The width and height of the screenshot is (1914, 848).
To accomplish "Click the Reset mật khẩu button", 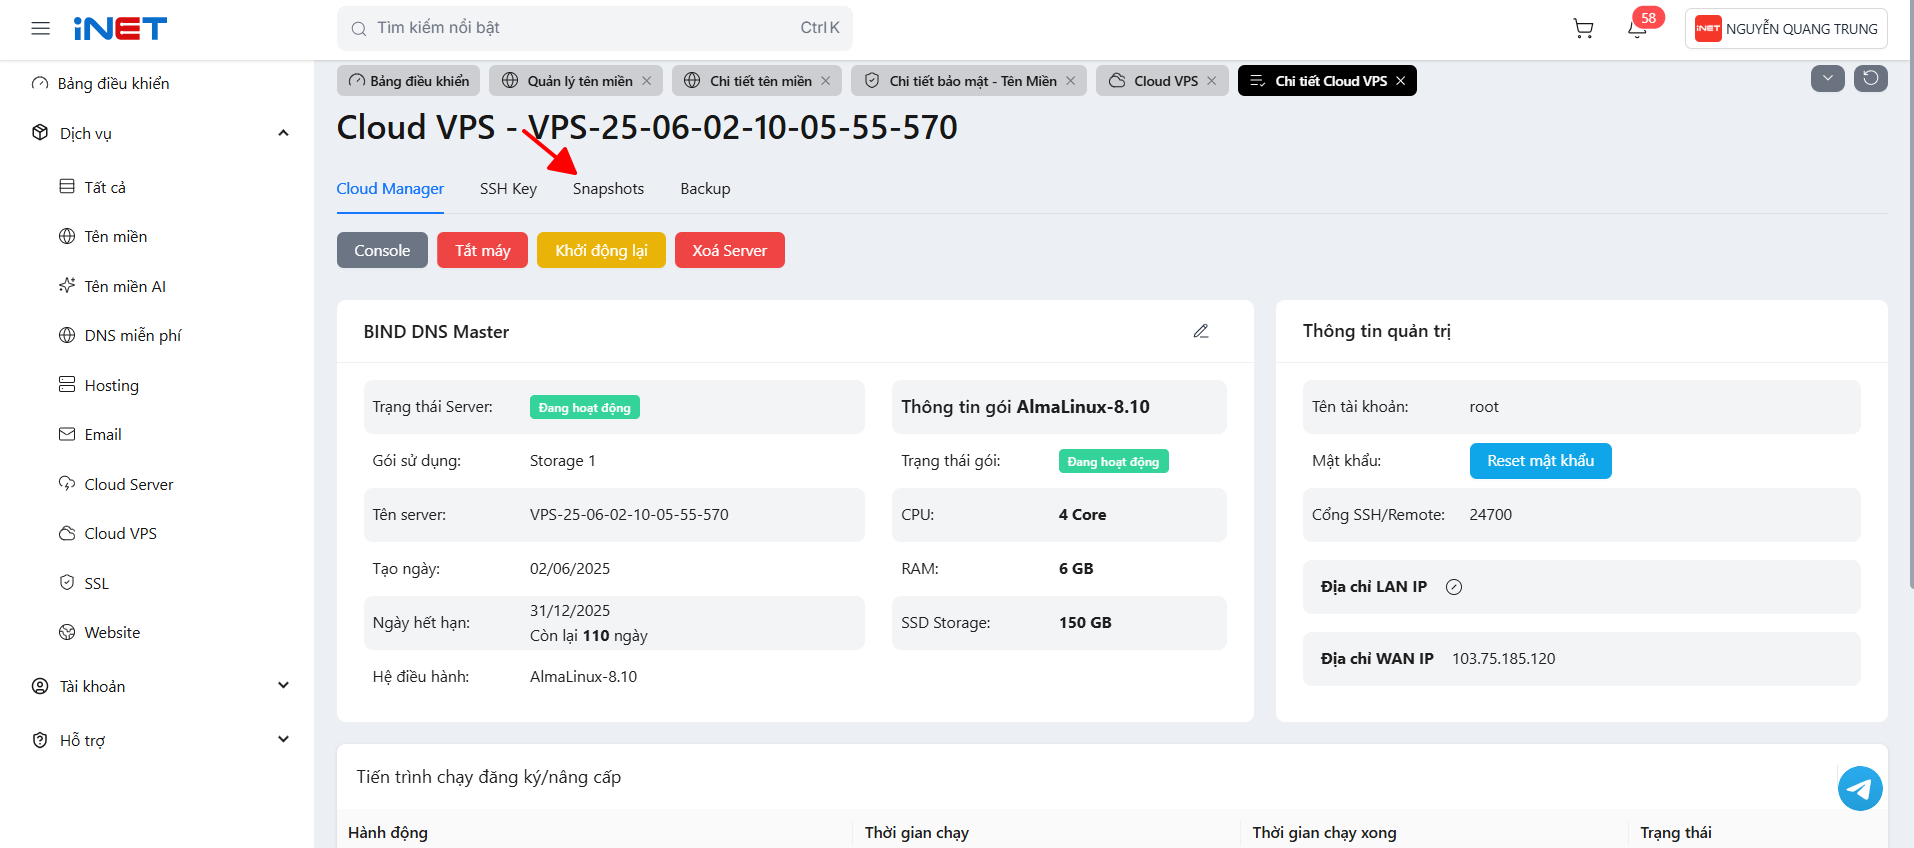I will [1540, 461].
